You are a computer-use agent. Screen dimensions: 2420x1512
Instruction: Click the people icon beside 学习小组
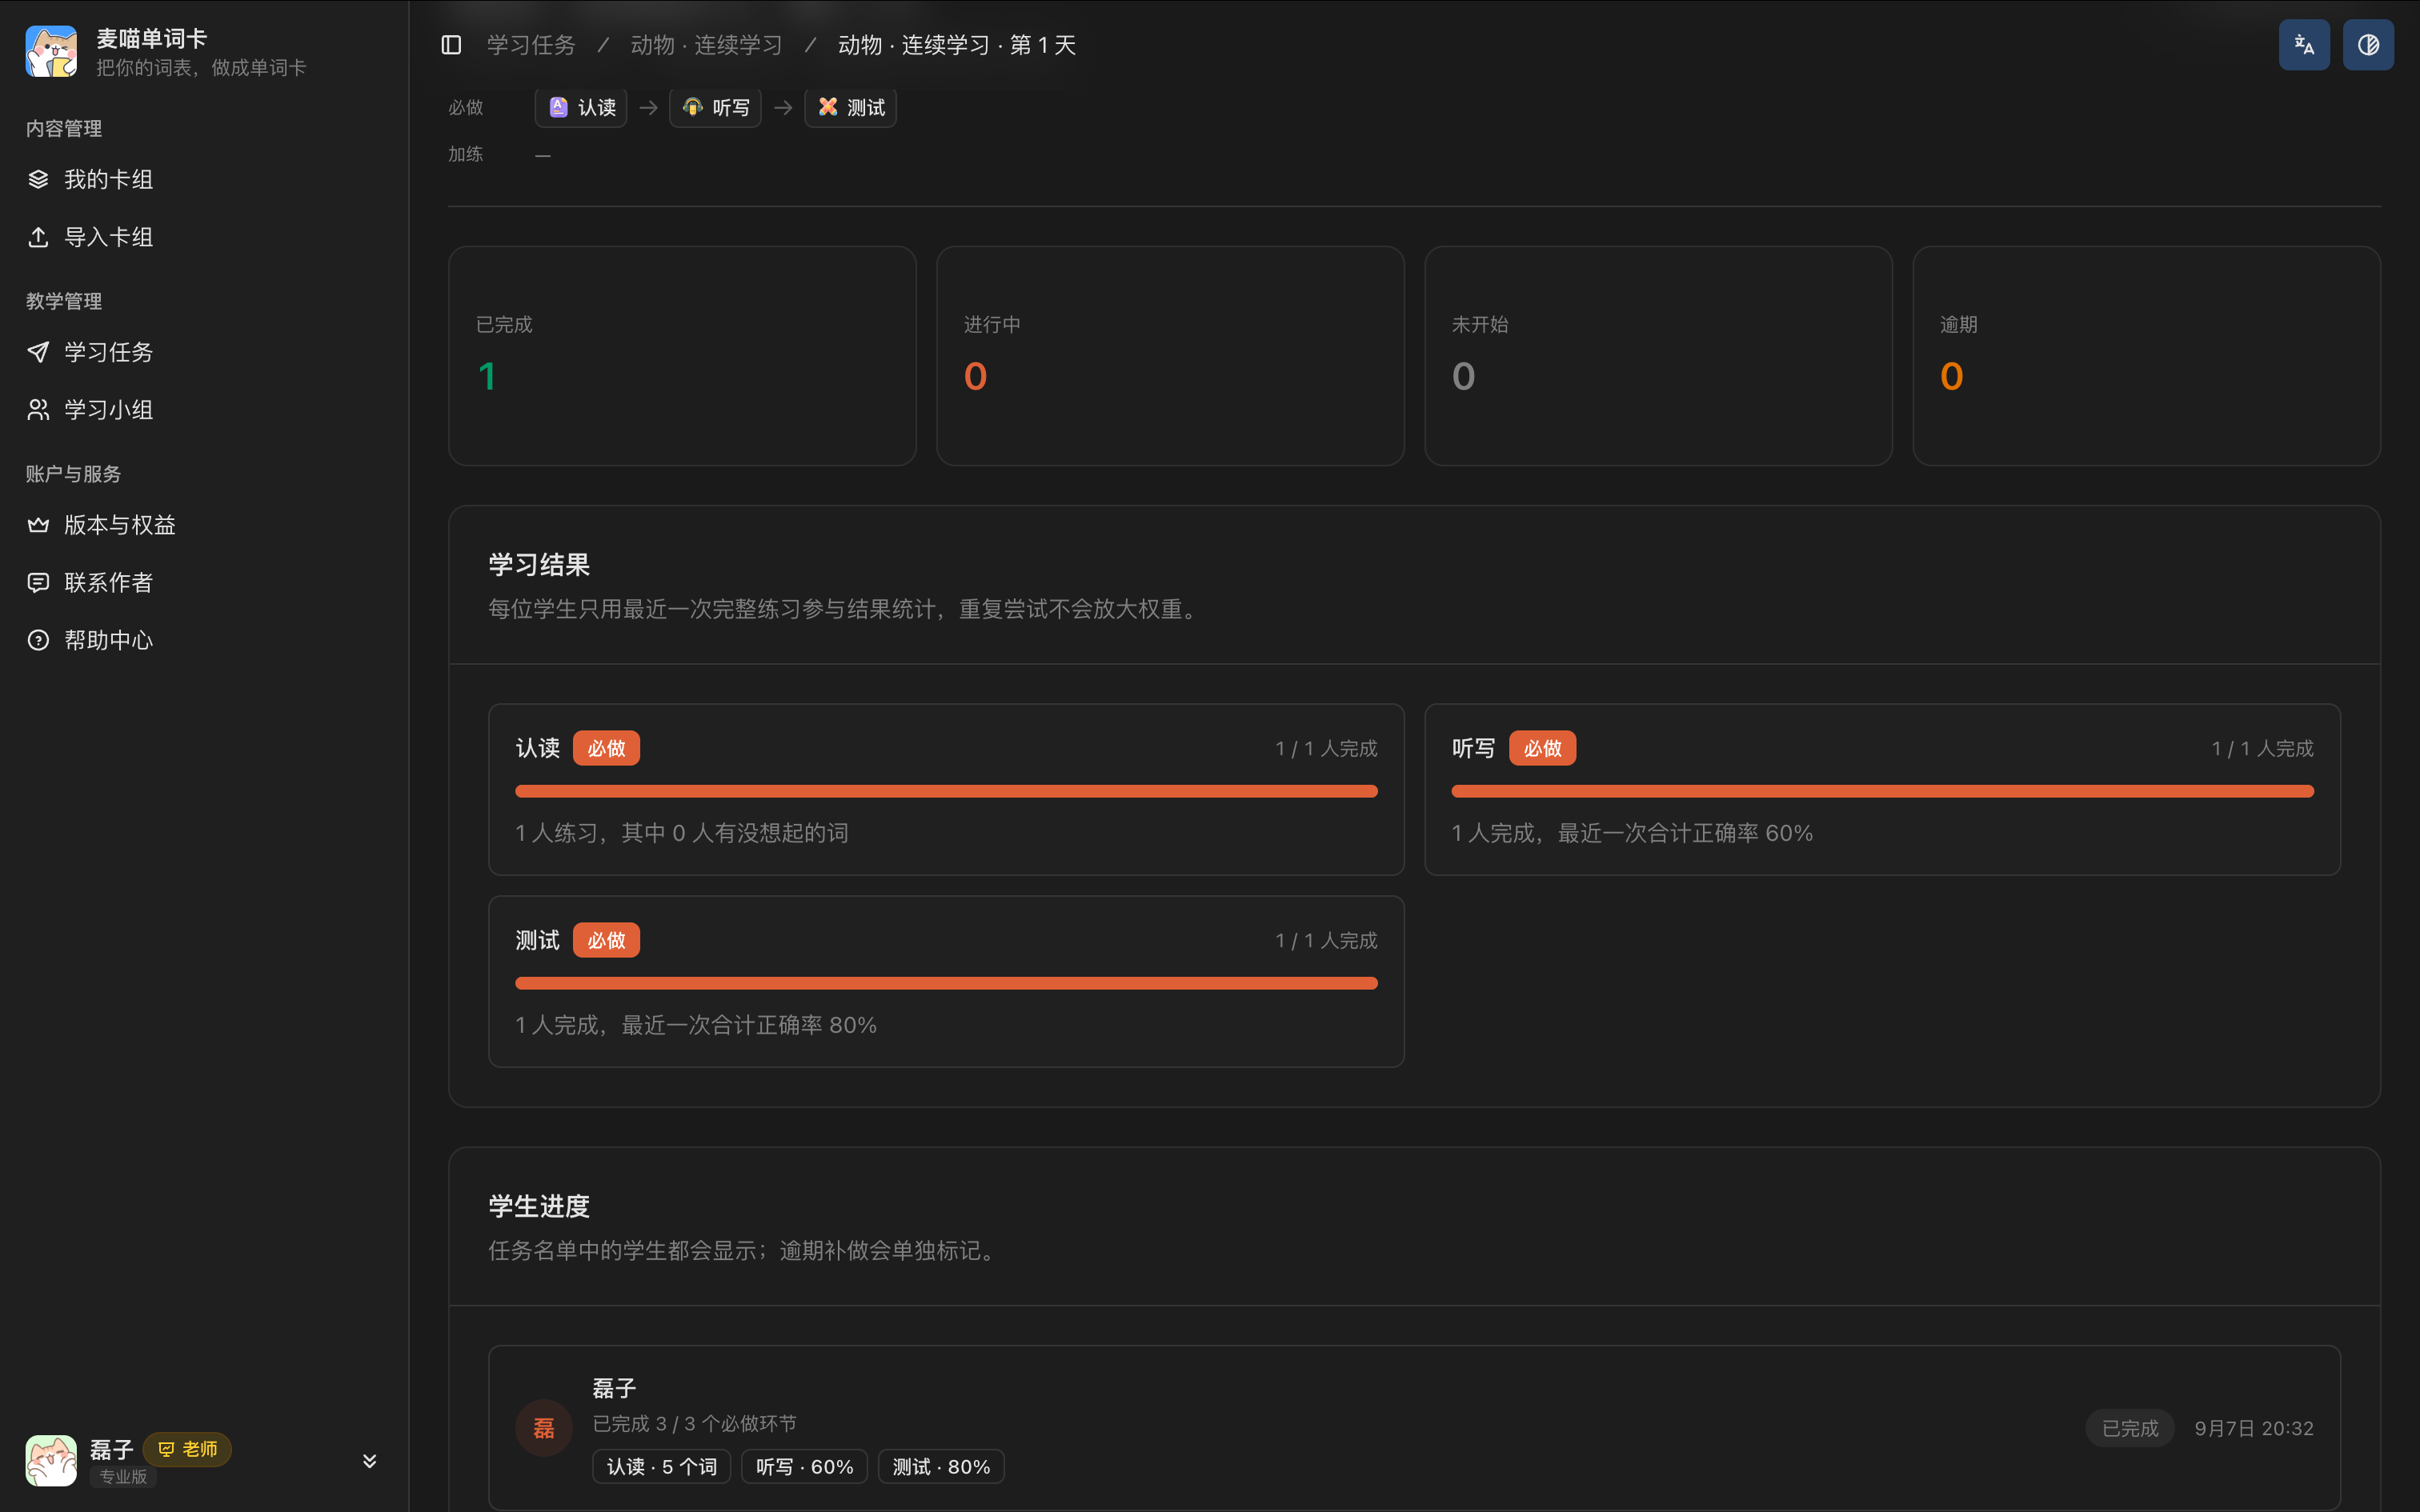click(x=38, y=410)
